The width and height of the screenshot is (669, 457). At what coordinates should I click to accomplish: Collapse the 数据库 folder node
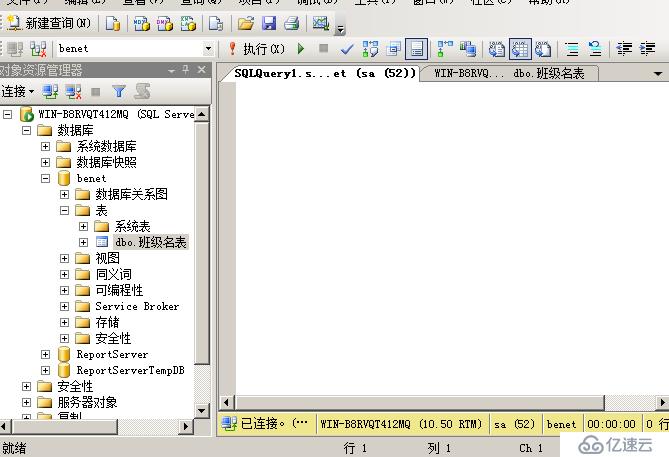(26, 130)
